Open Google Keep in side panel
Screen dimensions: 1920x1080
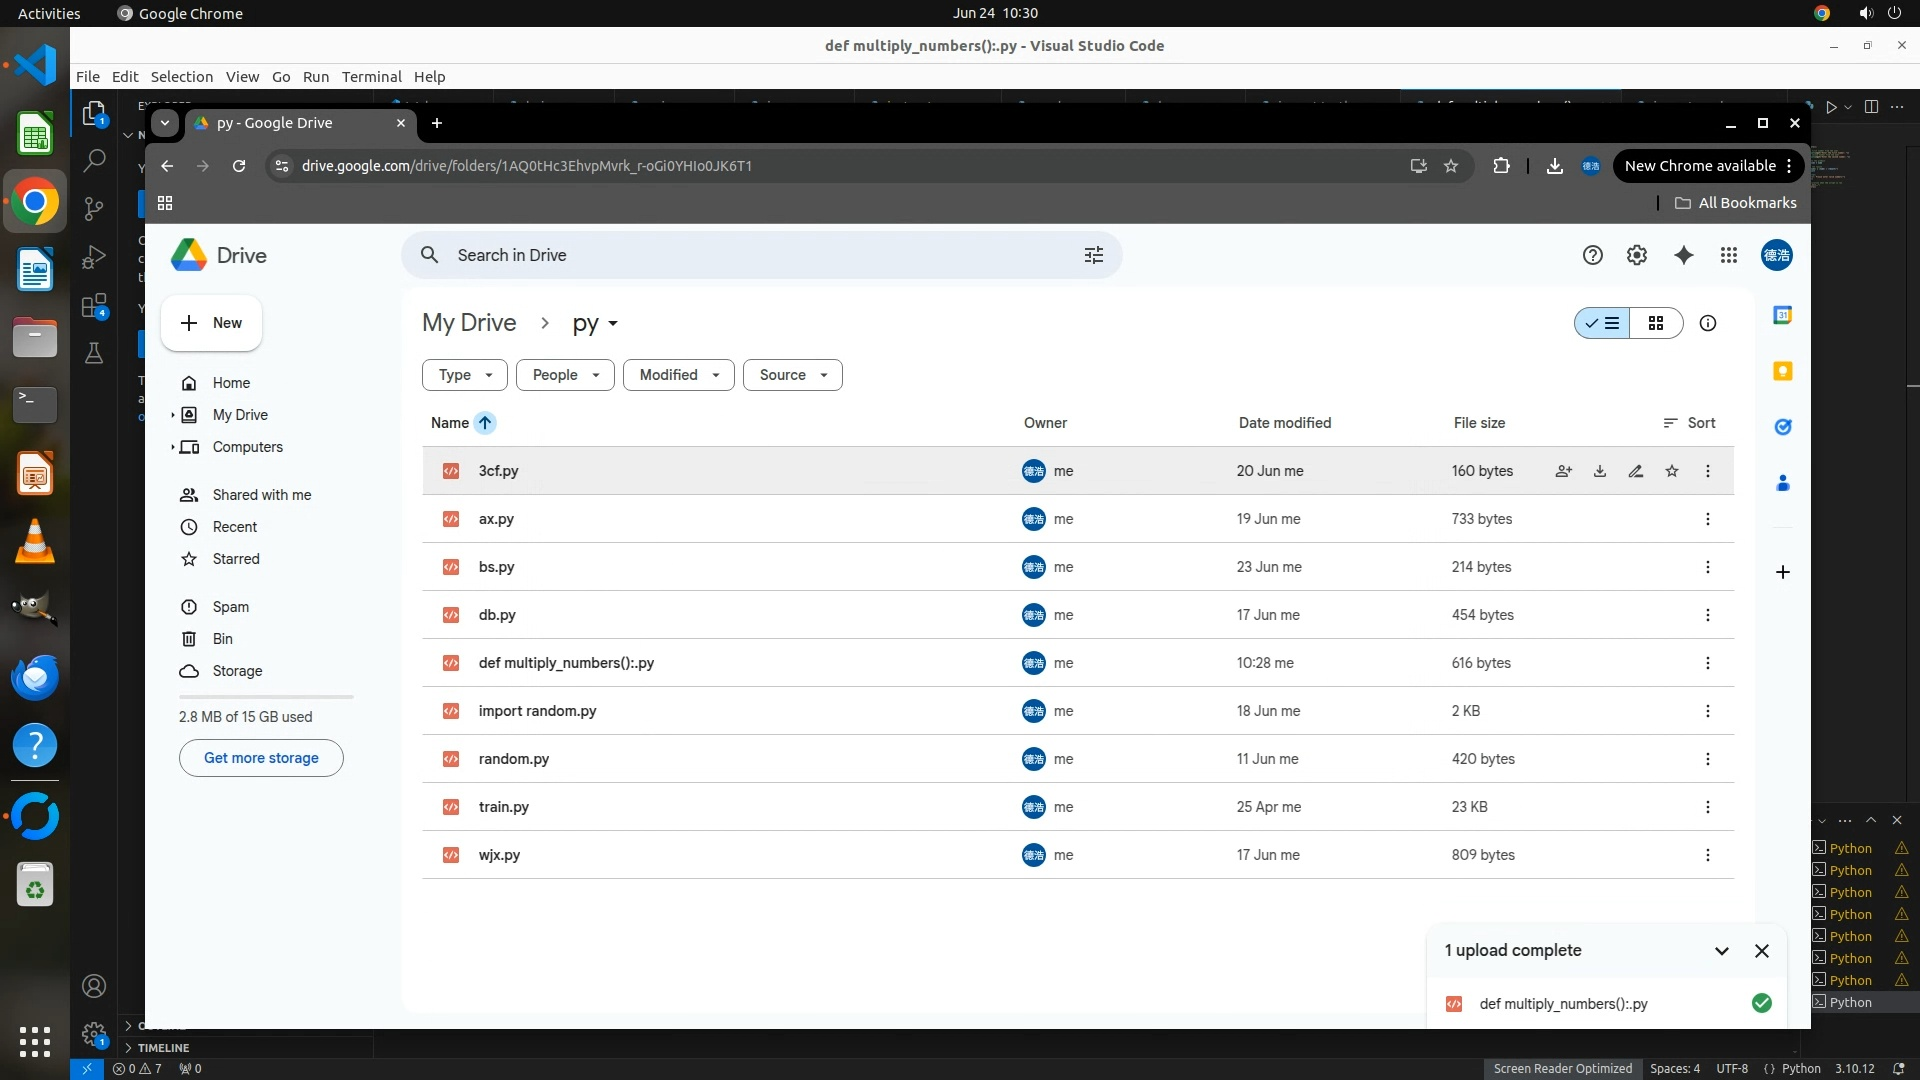pyautogui.click(x=1782, y=371)
